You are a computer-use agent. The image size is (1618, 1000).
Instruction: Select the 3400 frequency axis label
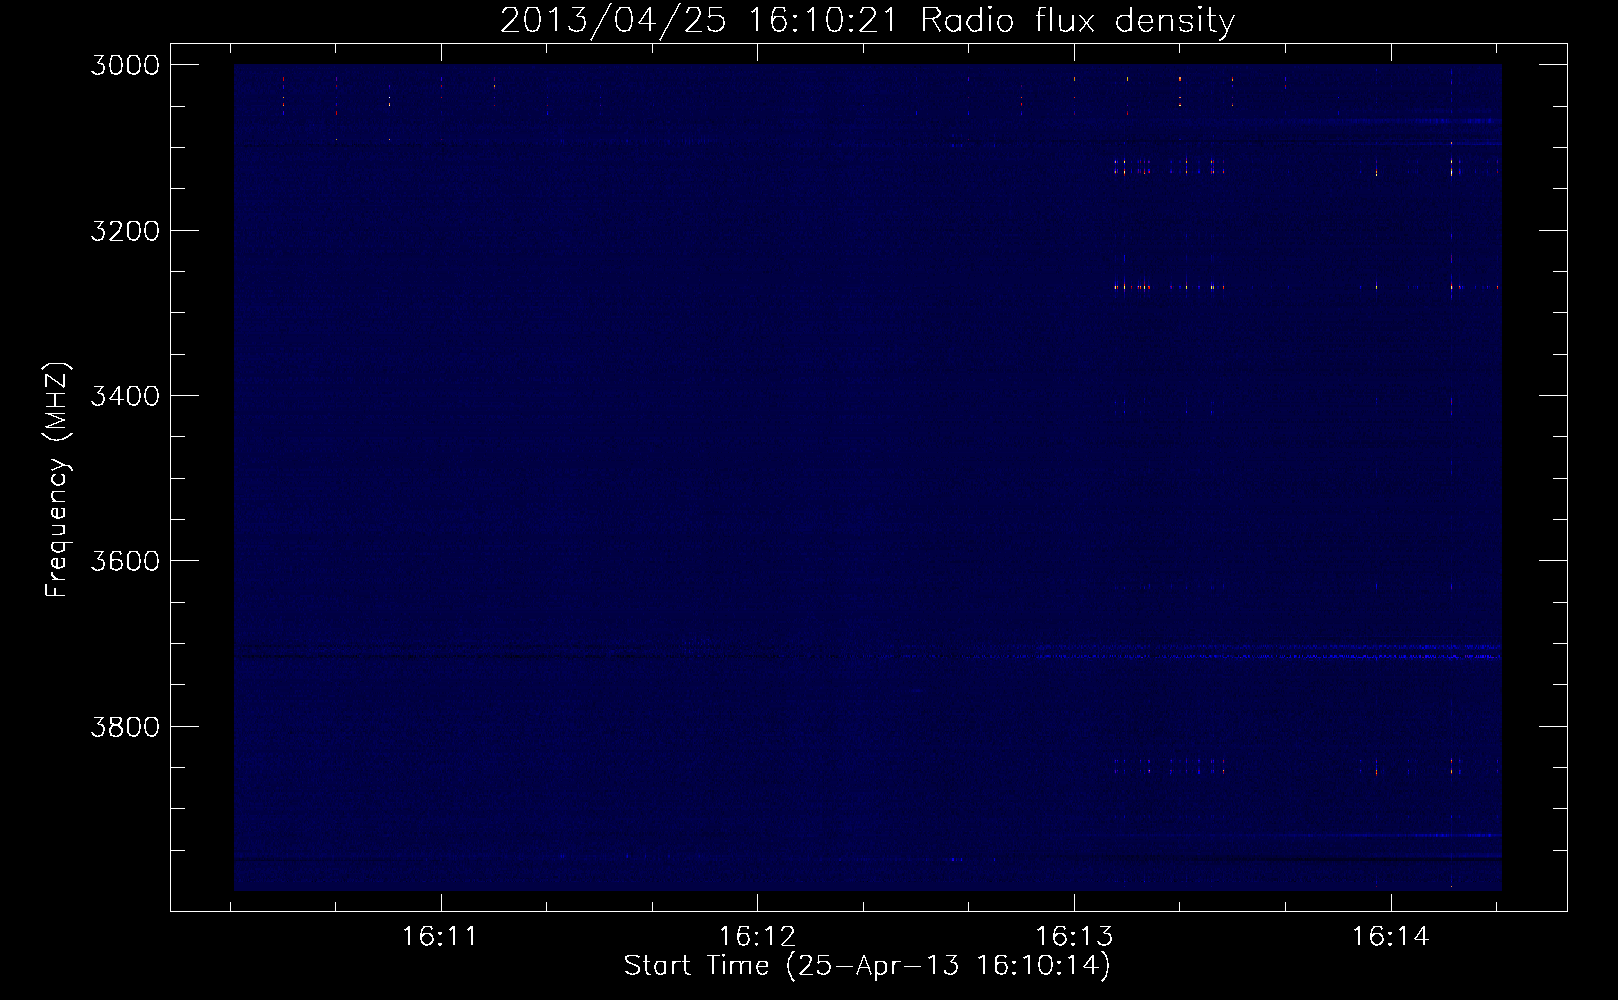[x=125, y=396]
